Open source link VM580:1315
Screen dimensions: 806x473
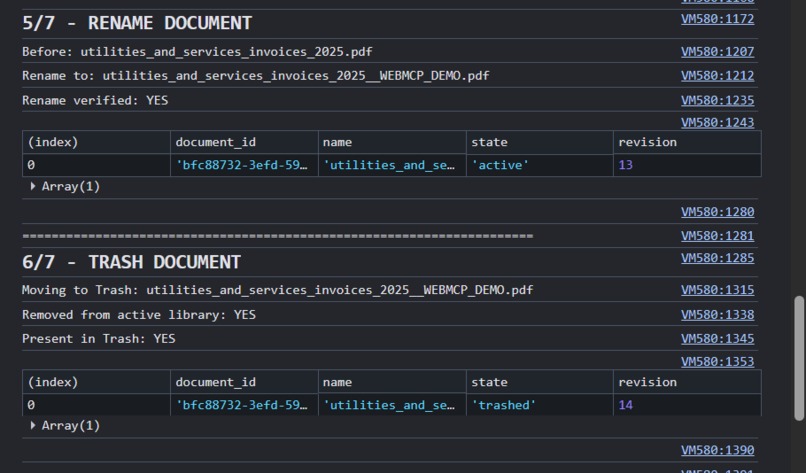tap(717, 290)
